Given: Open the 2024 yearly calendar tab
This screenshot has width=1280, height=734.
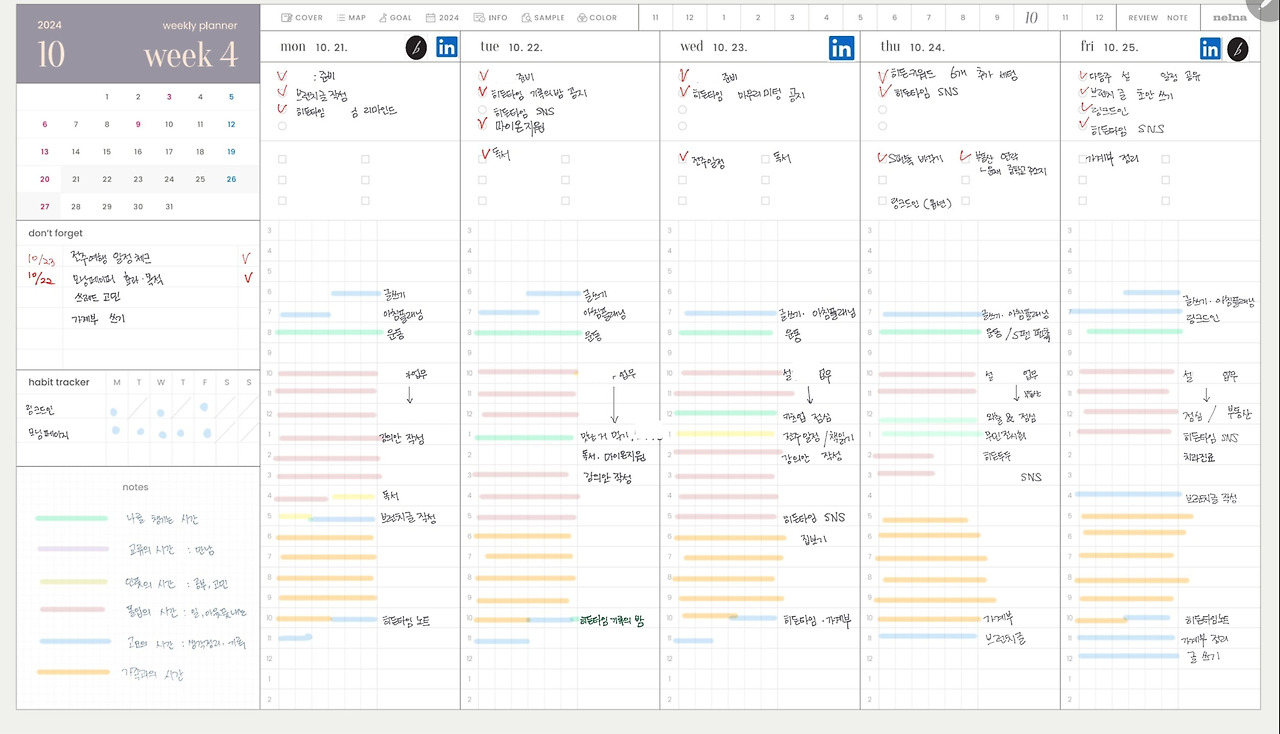Looking at the screenshot, I should 442,18.
